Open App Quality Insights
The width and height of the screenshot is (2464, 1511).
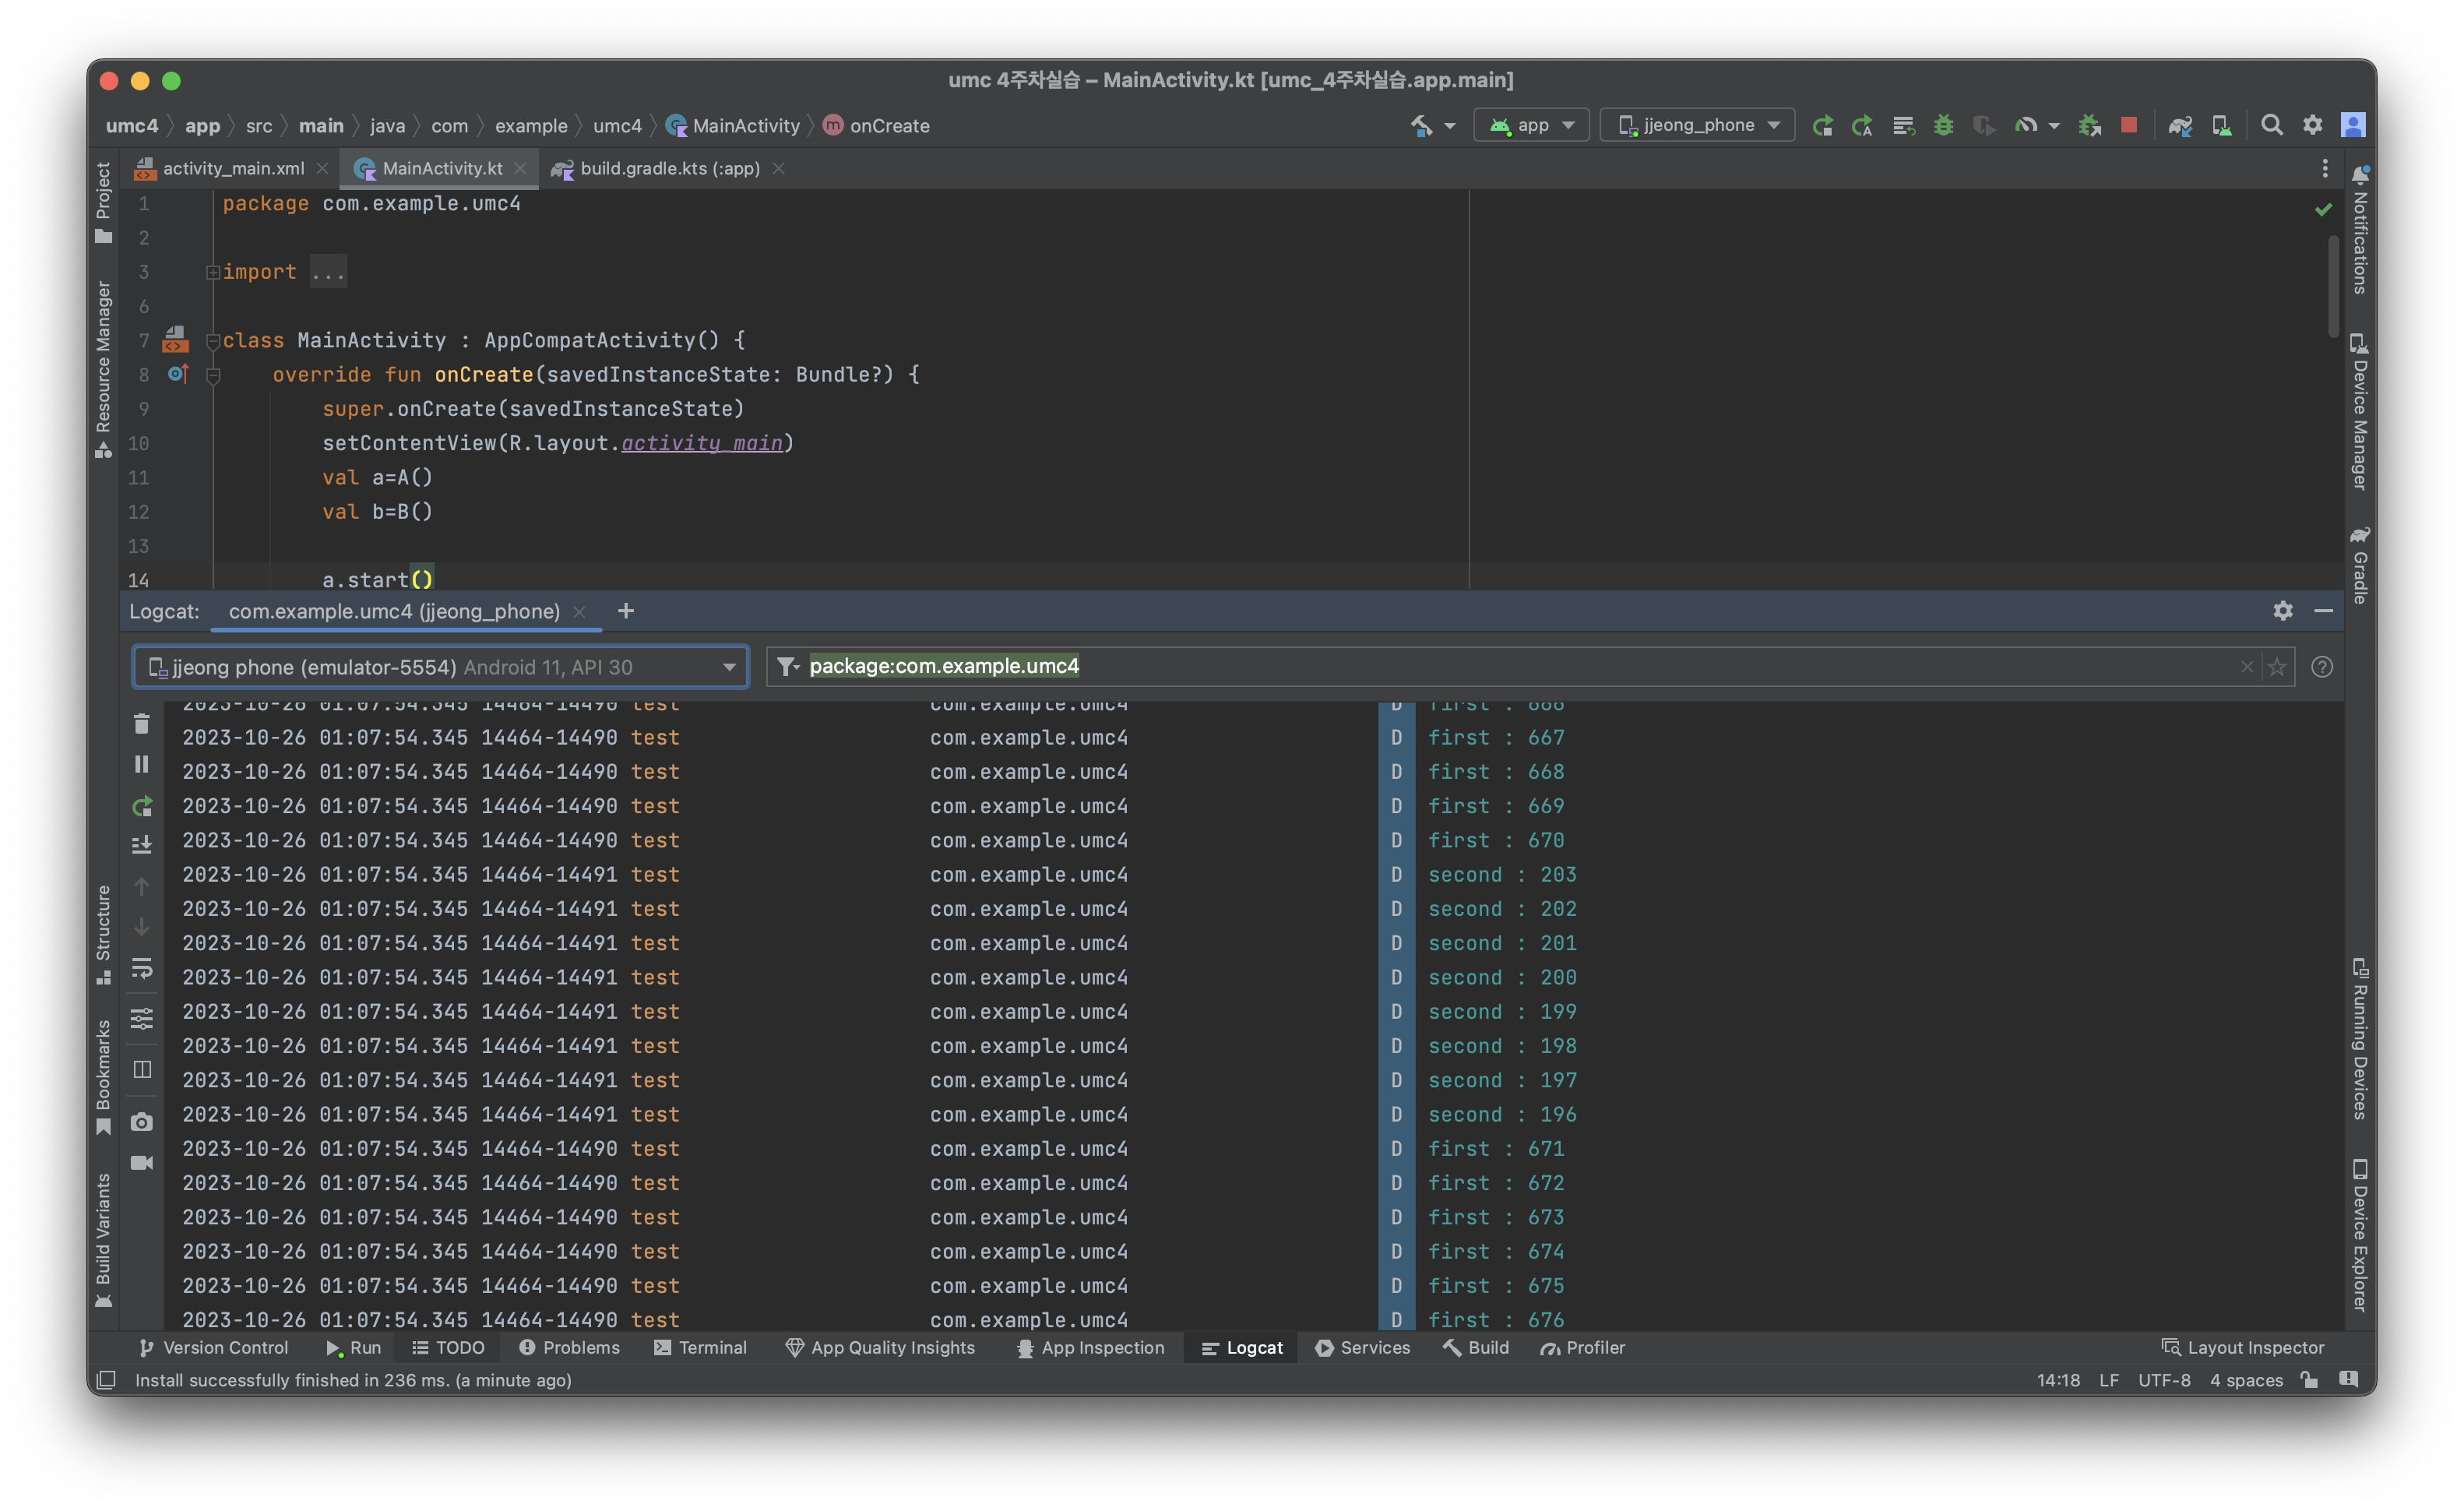tap(880, 1347)
